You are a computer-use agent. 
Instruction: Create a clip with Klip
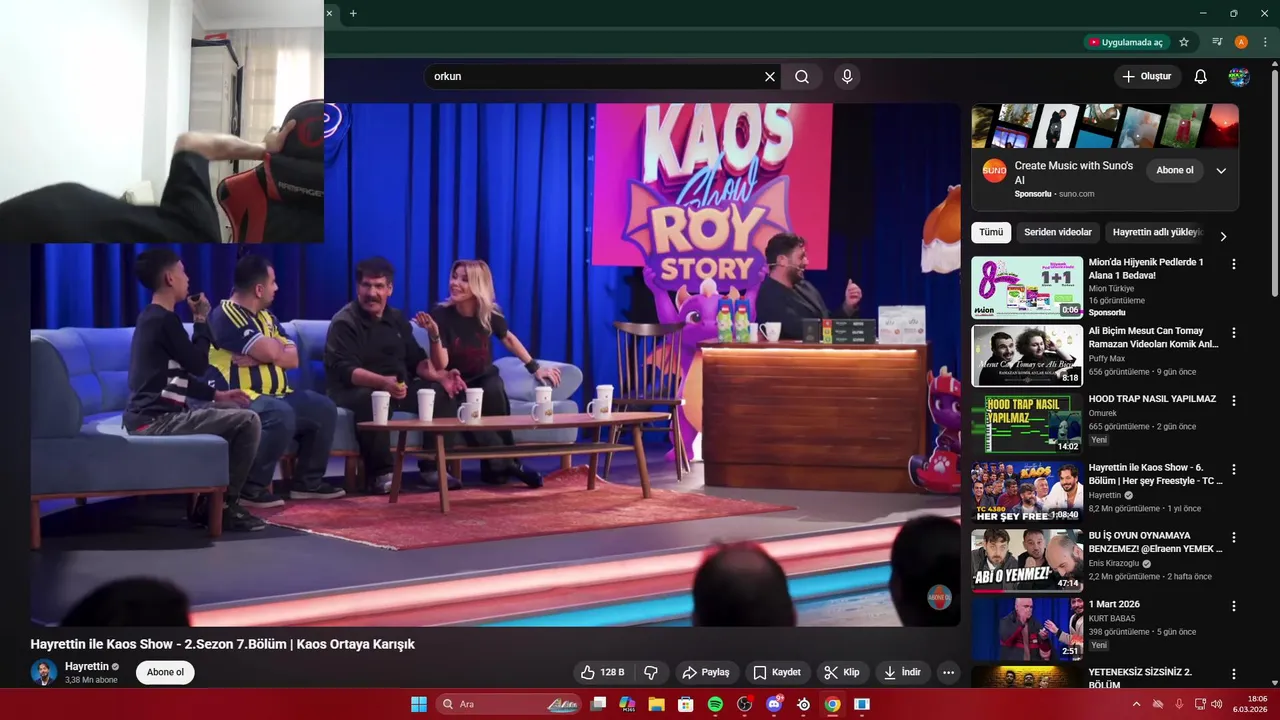tap(842, 672)
